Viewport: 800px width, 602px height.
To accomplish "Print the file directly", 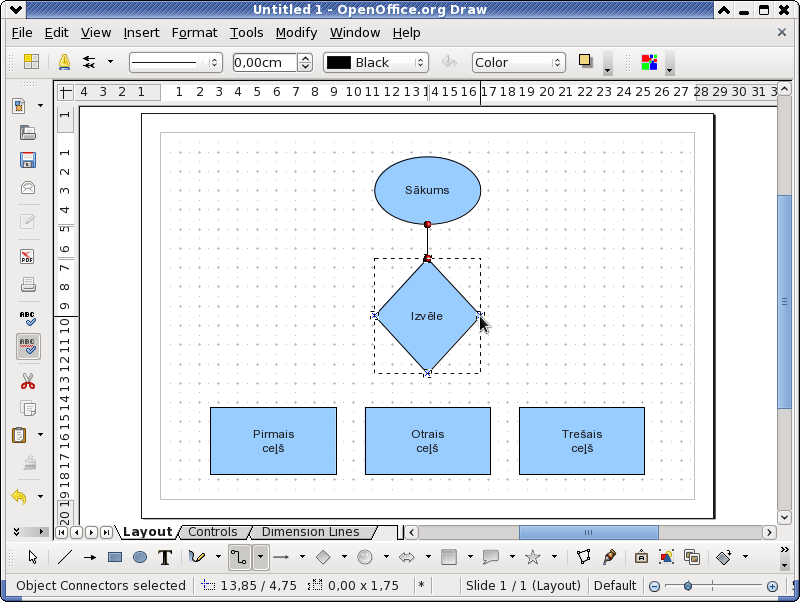I will pyautogui.click(x=28, y=284).
